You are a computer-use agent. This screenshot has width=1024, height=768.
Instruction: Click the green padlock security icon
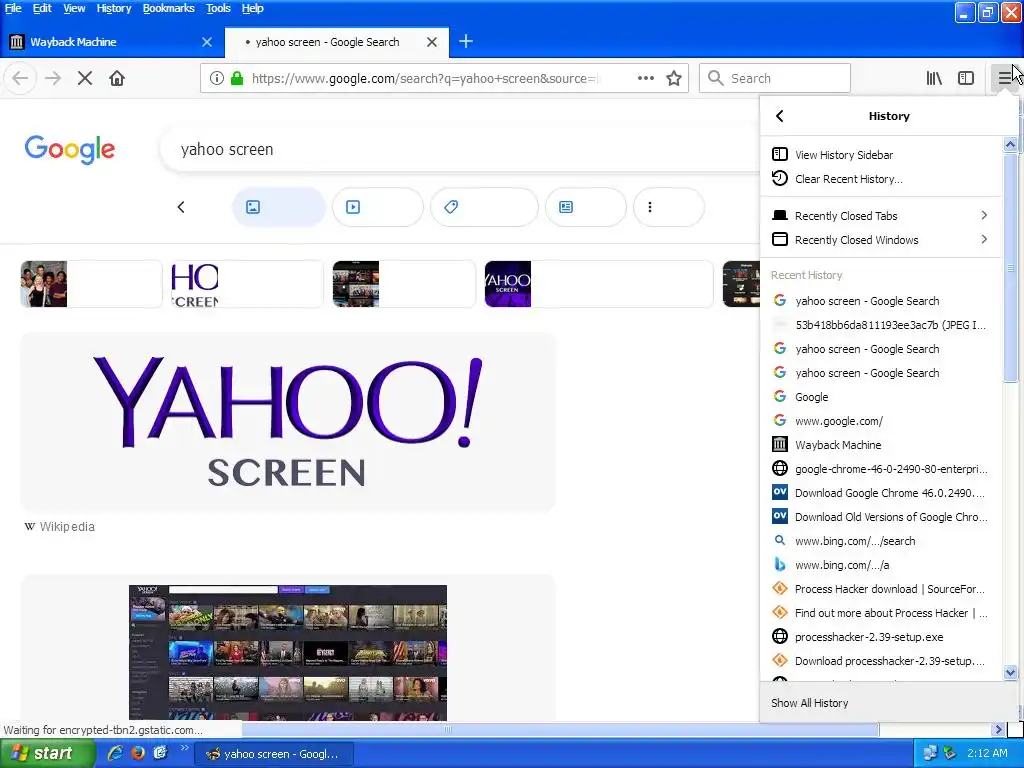point(237,78)
